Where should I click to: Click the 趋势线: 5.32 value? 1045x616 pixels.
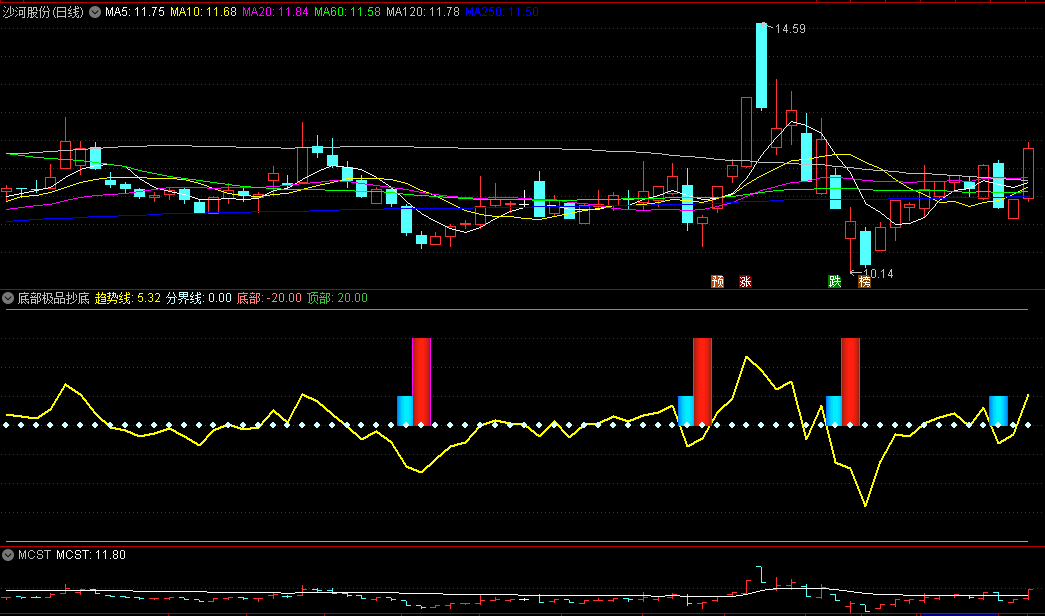click(128, 298)
